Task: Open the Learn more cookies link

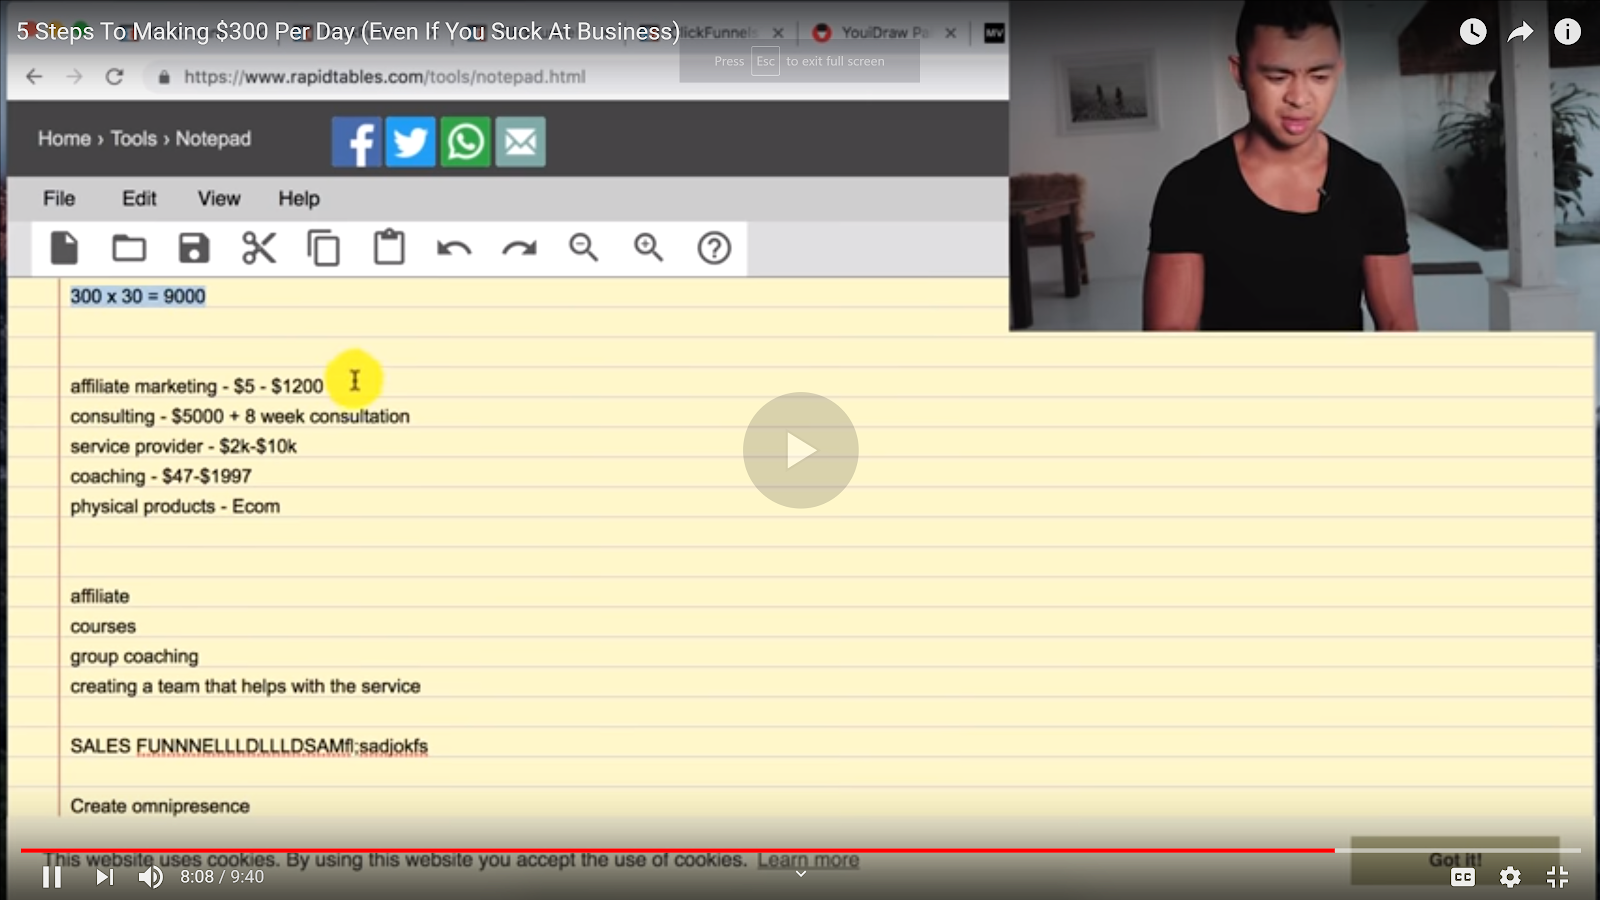Action: [x=808, y=860]
